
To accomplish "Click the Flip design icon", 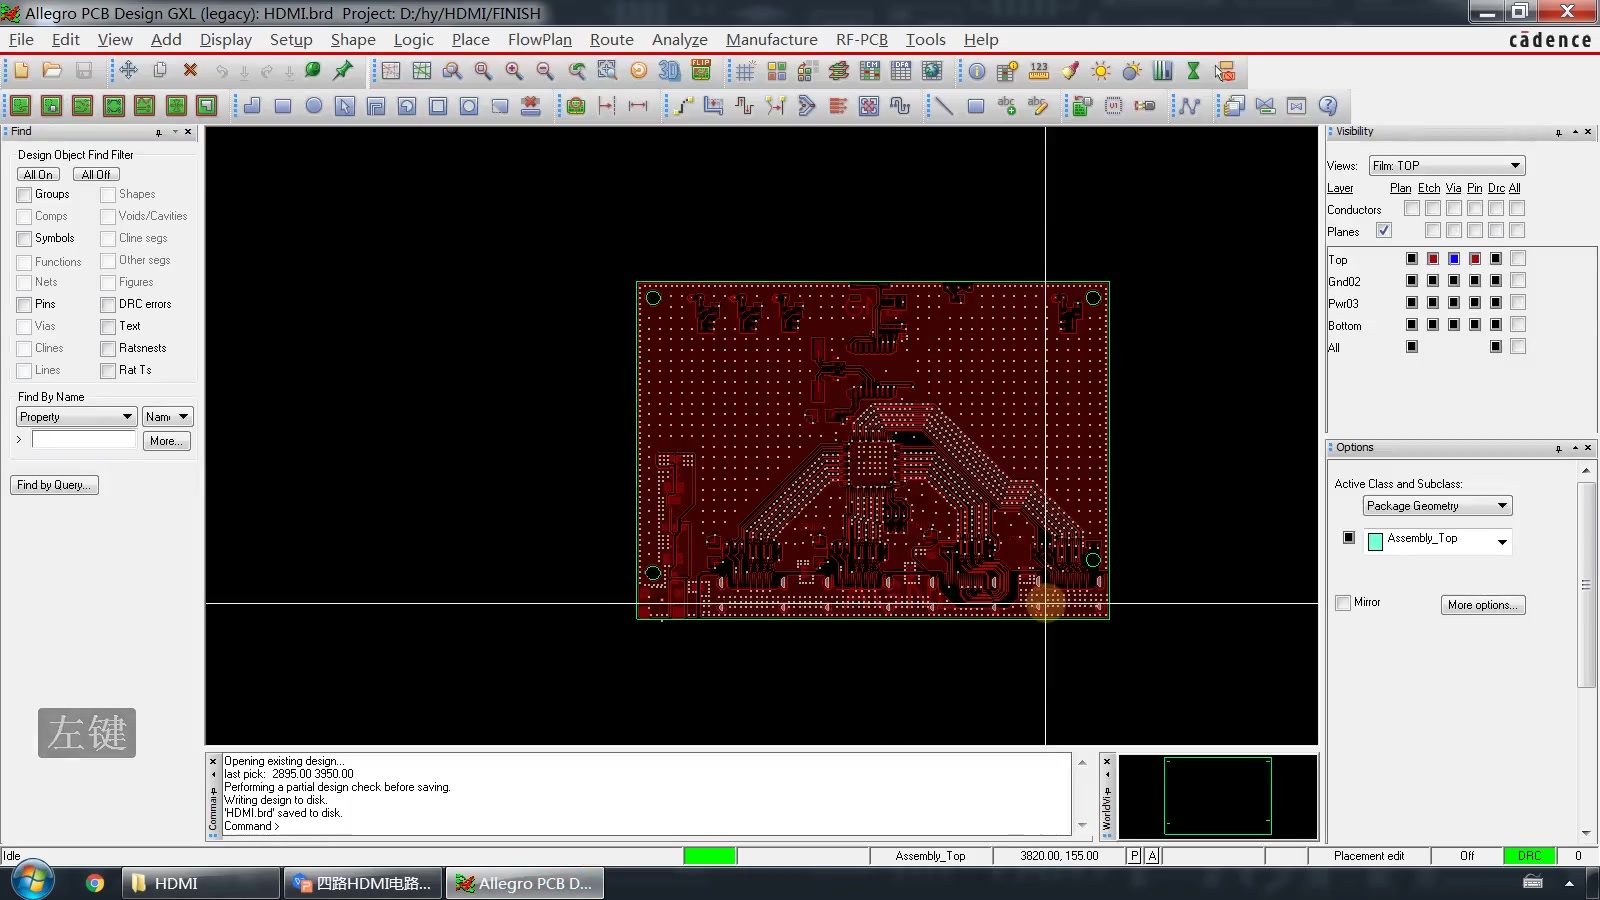I will (x=701, y=71).
